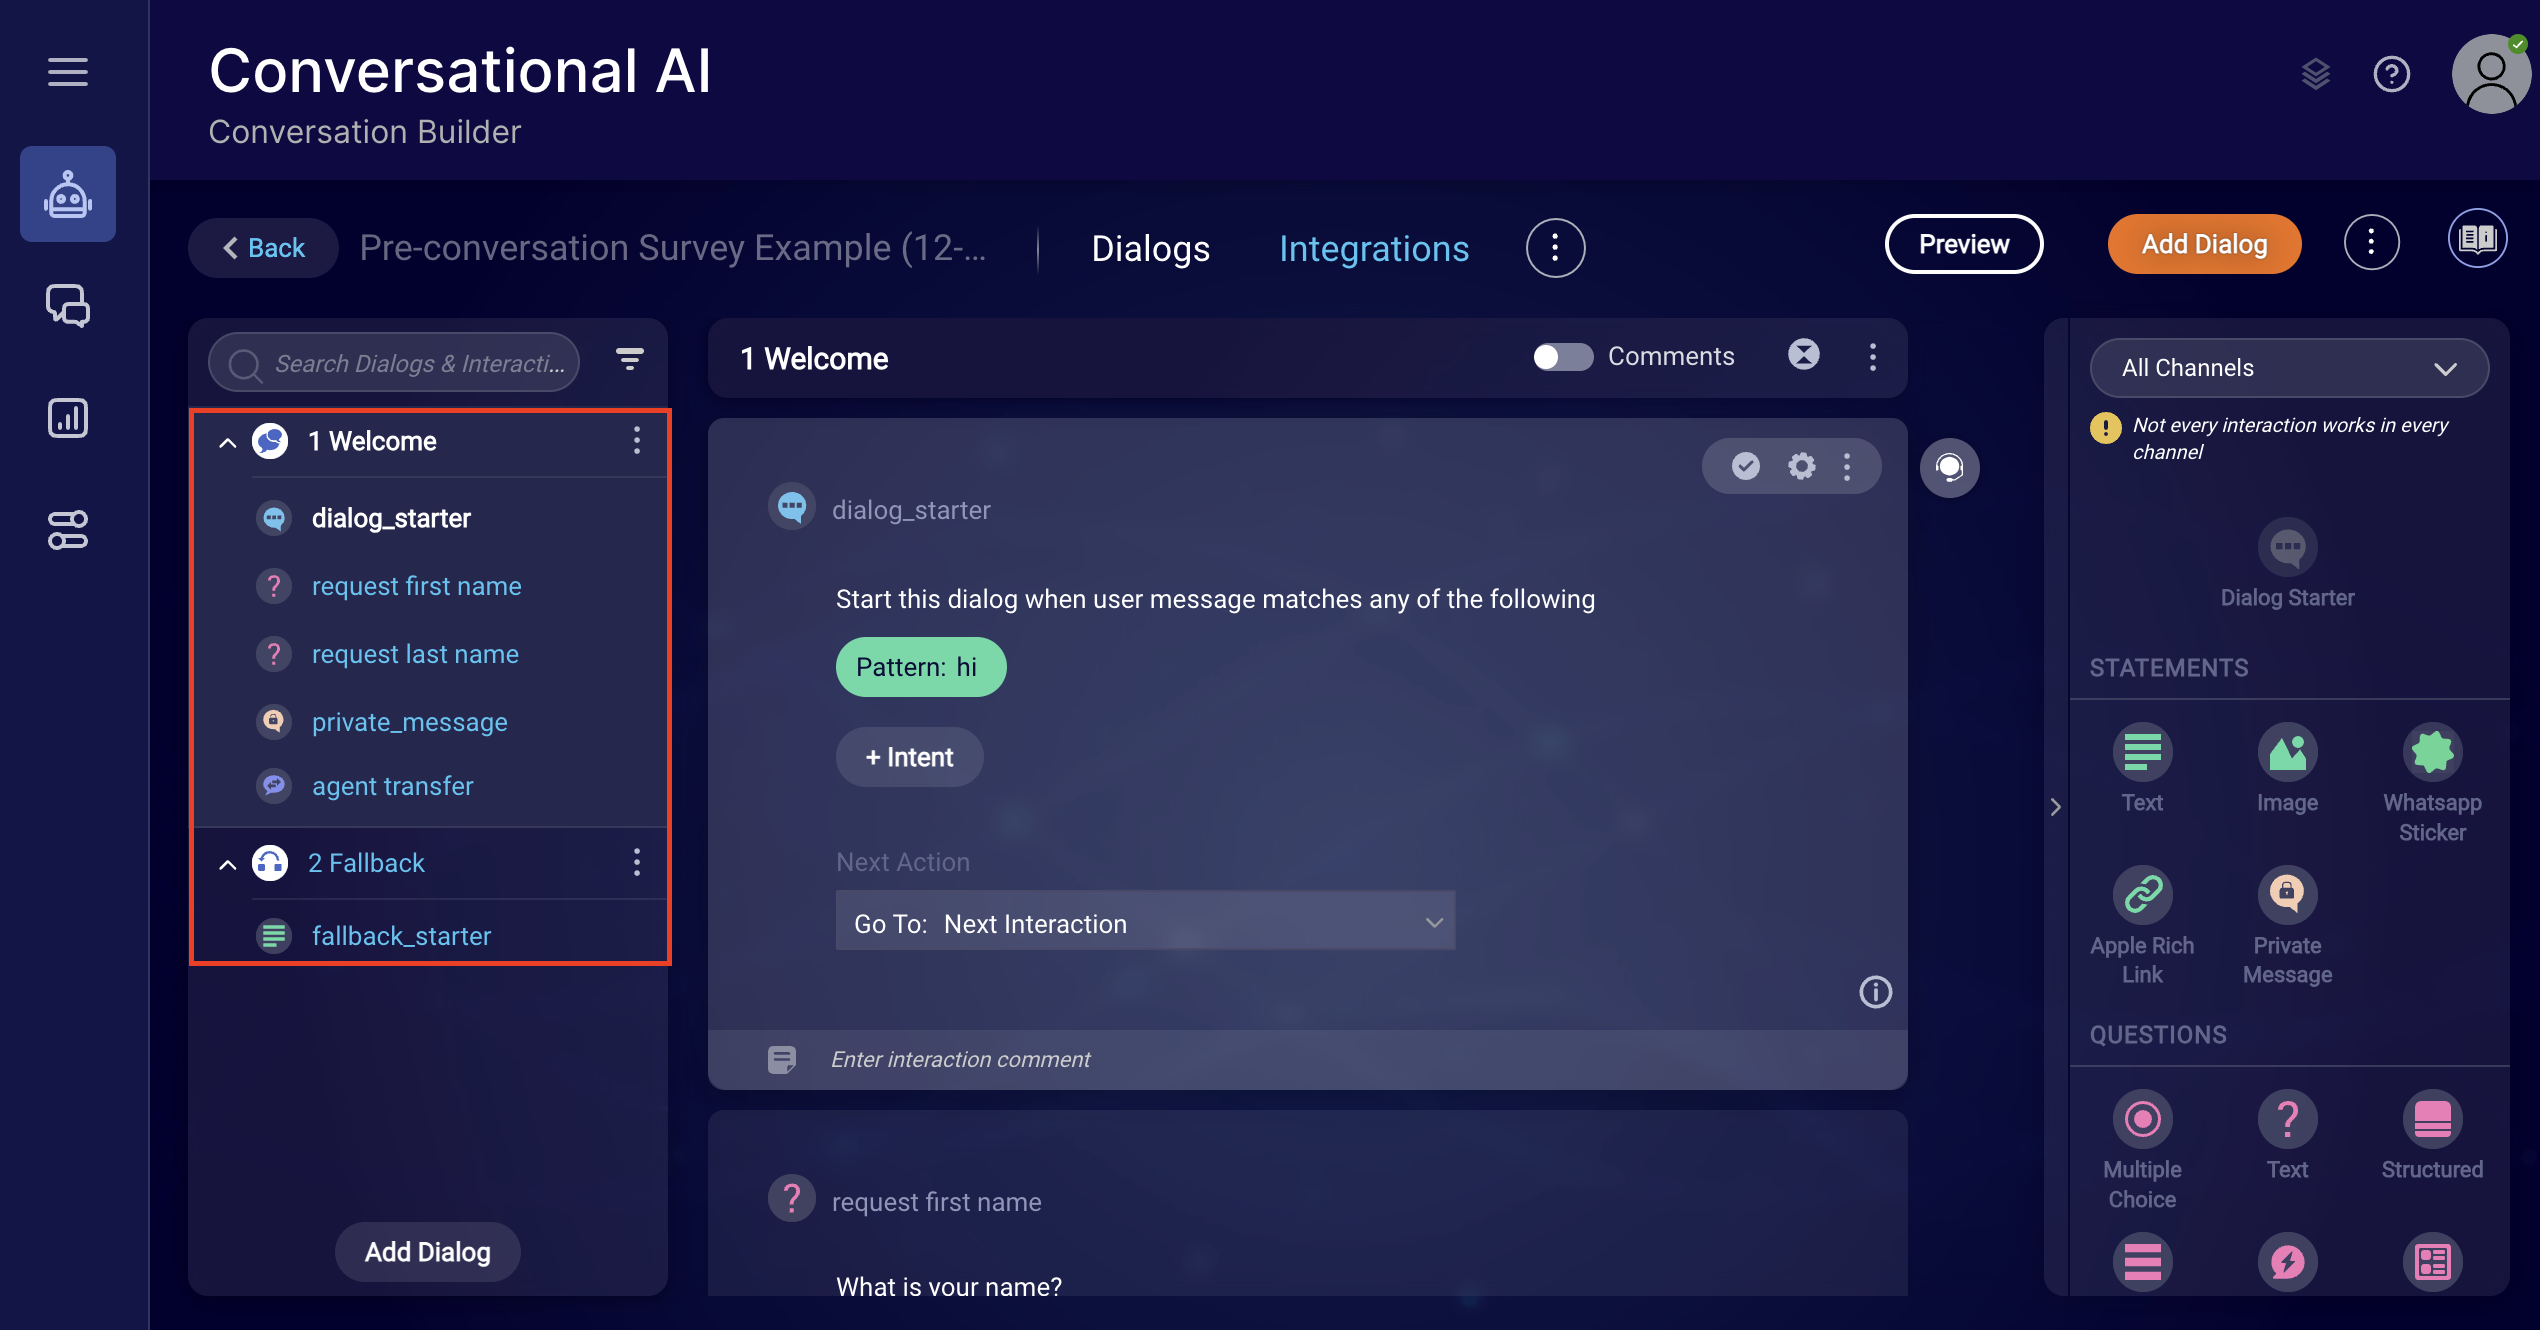Click the Enter interaction comment field
Screen dimensions: 2540x1330
tap(1100, 1059)
